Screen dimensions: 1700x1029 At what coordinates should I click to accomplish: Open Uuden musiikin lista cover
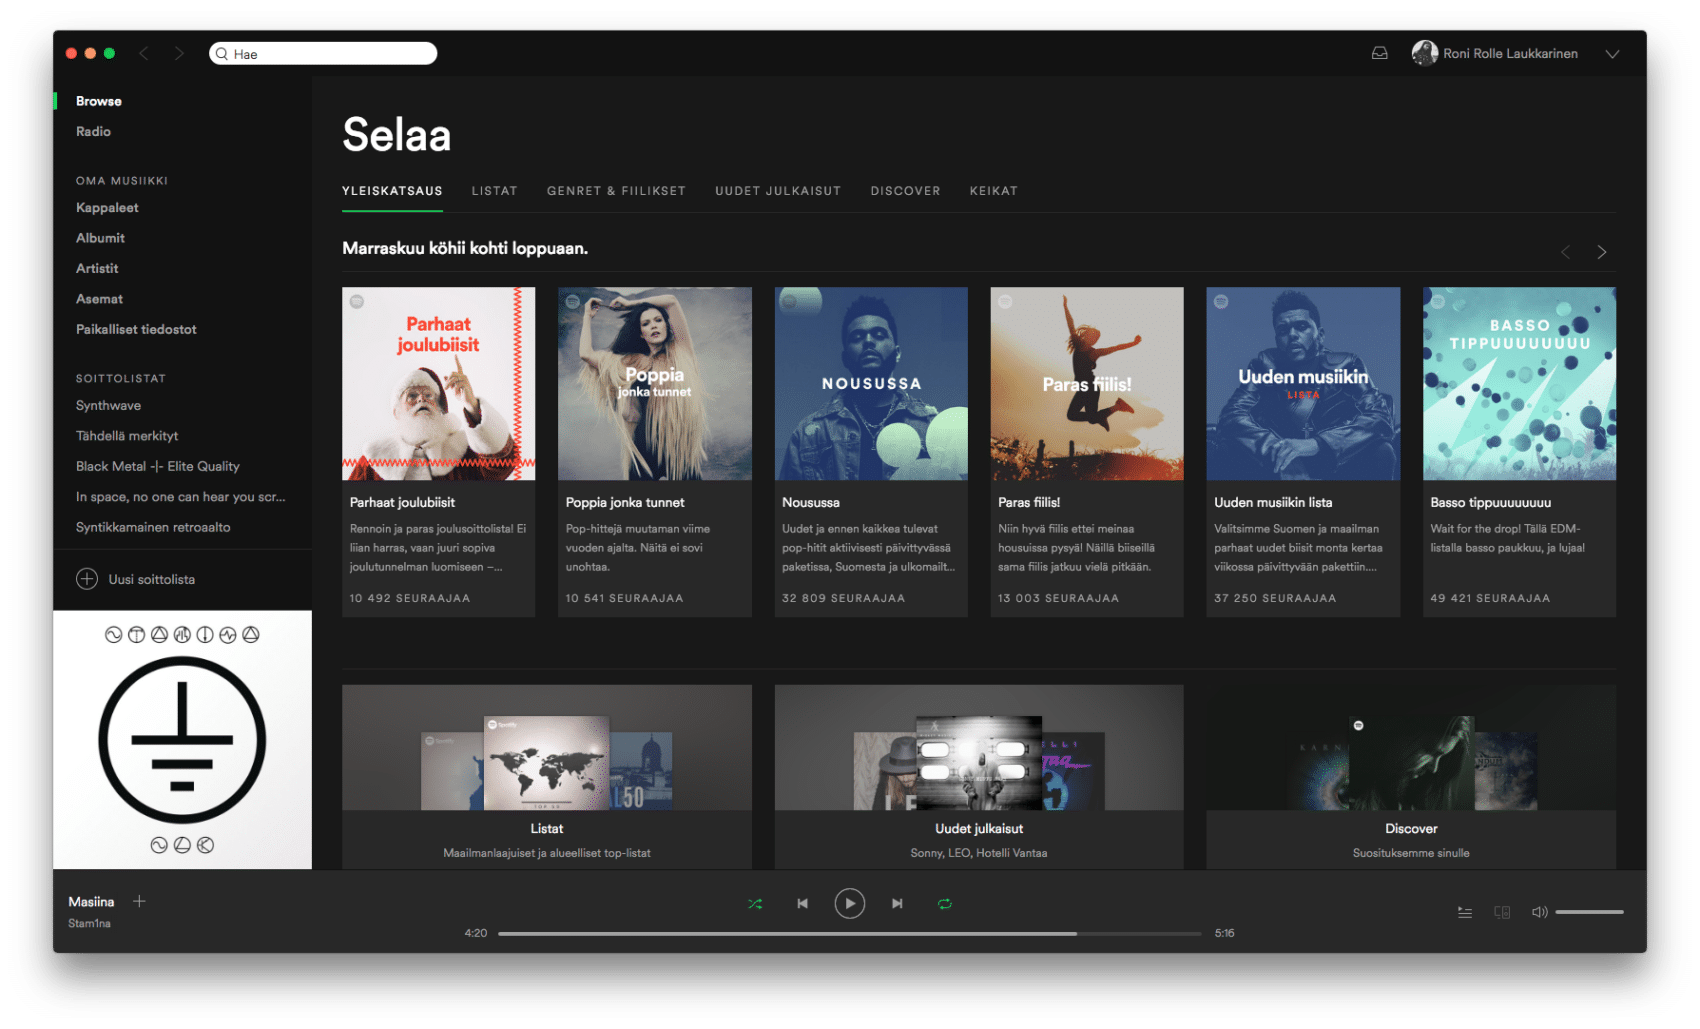tap(1303, 384)
